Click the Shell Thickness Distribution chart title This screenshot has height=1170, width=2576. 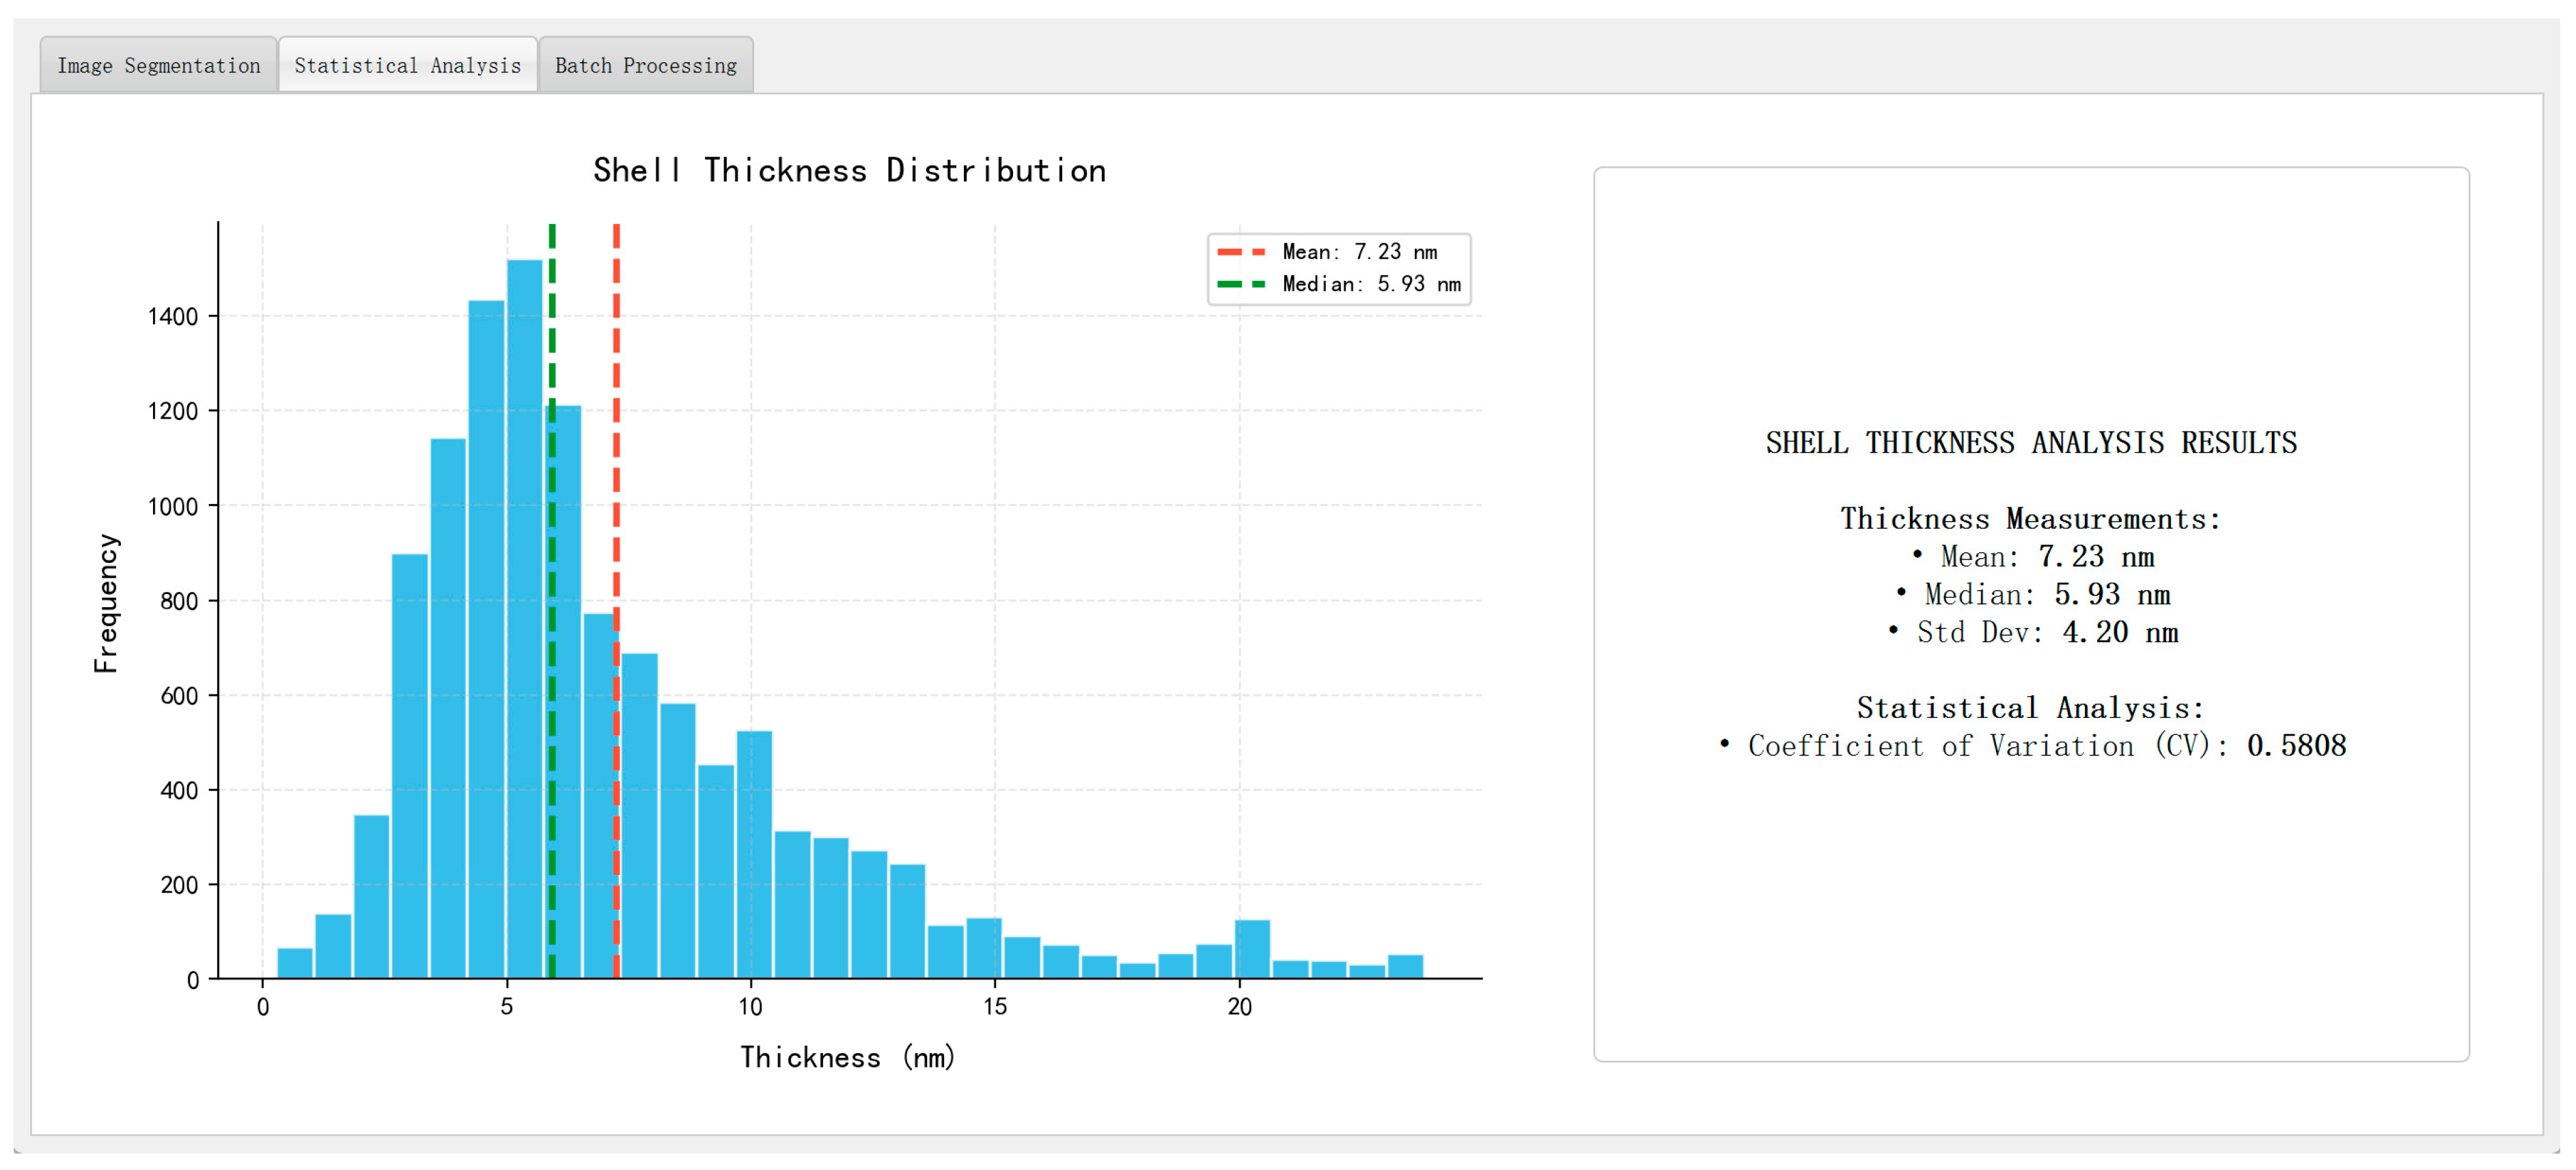click(849, 171)
